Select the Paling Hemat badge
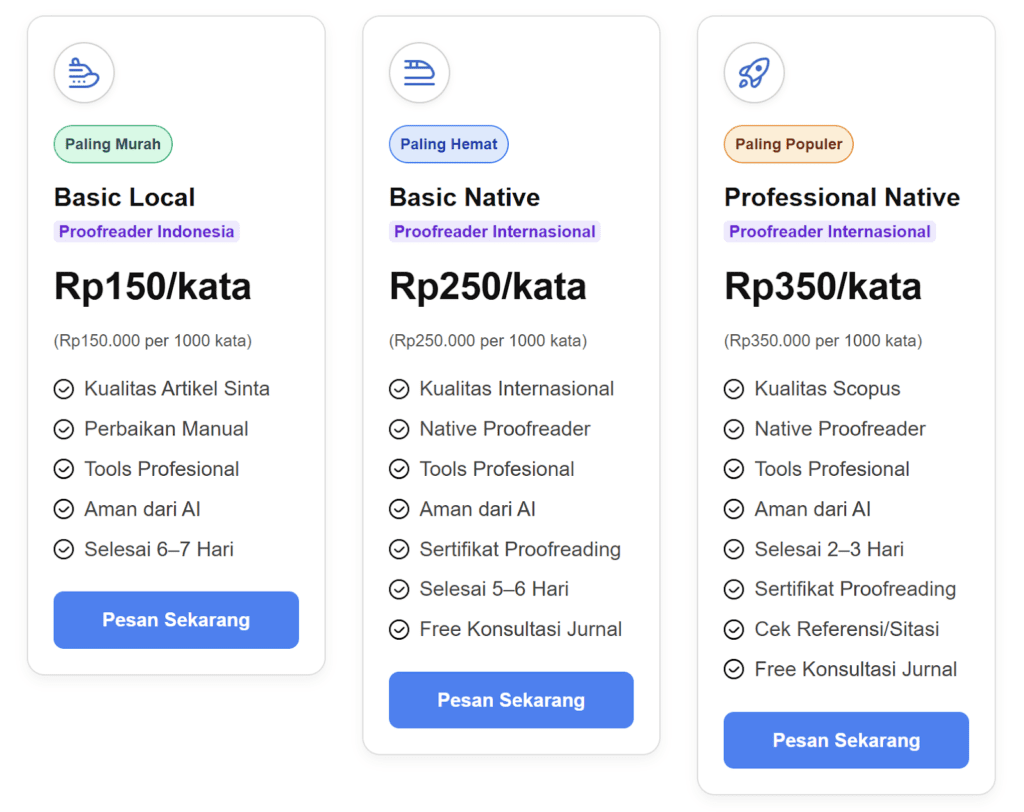This screenshot has height=812, width=1024. click(x=449, y=144)
